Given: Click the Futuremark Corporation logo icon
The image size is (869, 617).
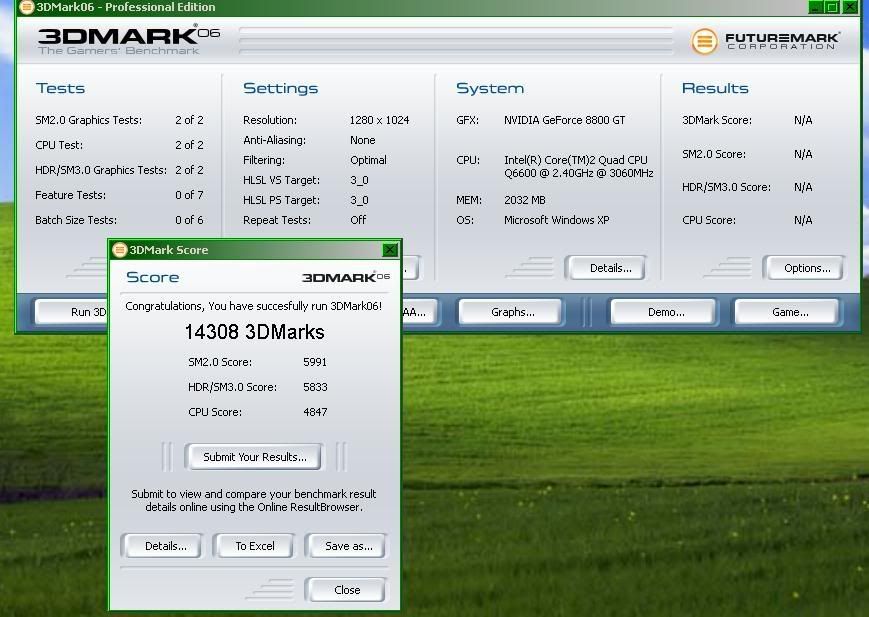Looking at the screenshot, I should [704, 41].
